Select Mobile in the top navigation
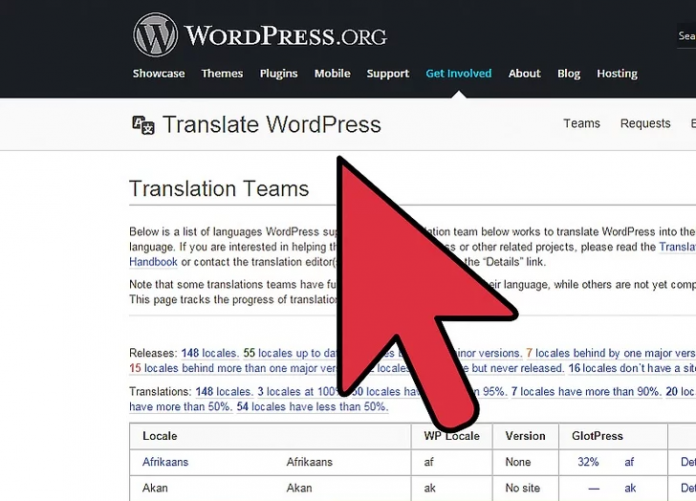Screen dimensions: 696x501 coord(332,74)
